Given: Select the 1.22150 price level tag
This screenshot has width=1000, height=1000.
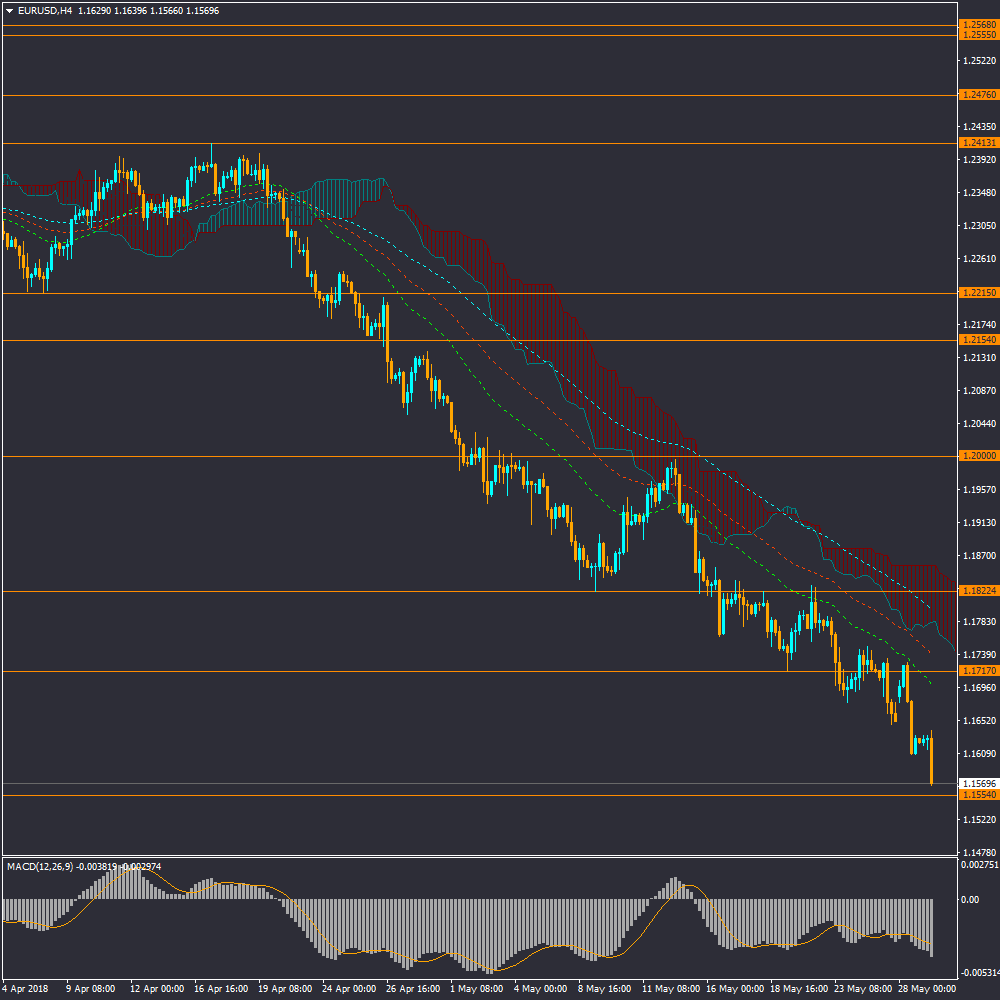Looking at the screenshot, I should point(978,293).
